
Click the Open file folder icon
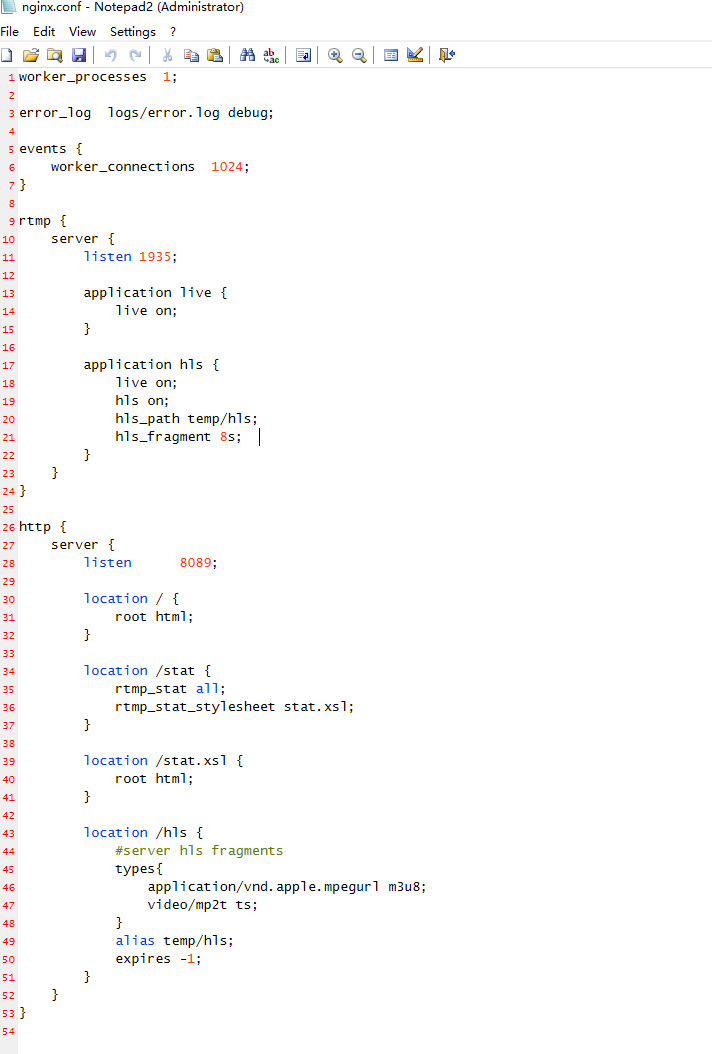coord(30,55)
